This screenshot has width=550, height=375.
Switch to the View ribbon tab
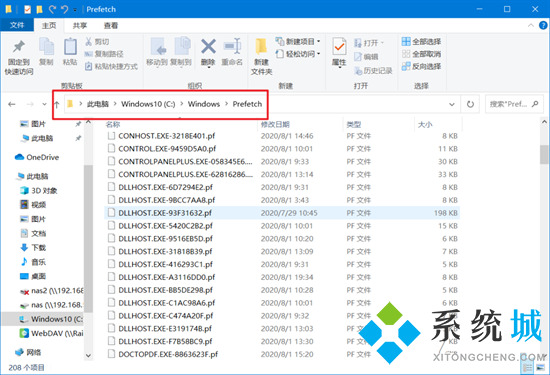tap(111, 25)
